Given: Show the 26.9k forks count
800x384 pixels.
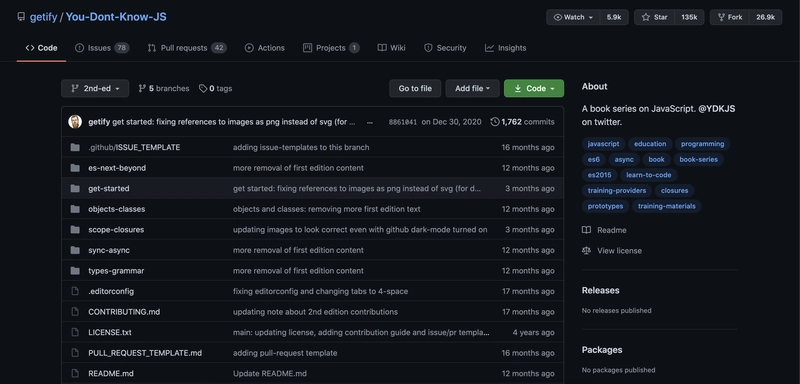Looking at the screenshot, I should click(x=765, y=17).
